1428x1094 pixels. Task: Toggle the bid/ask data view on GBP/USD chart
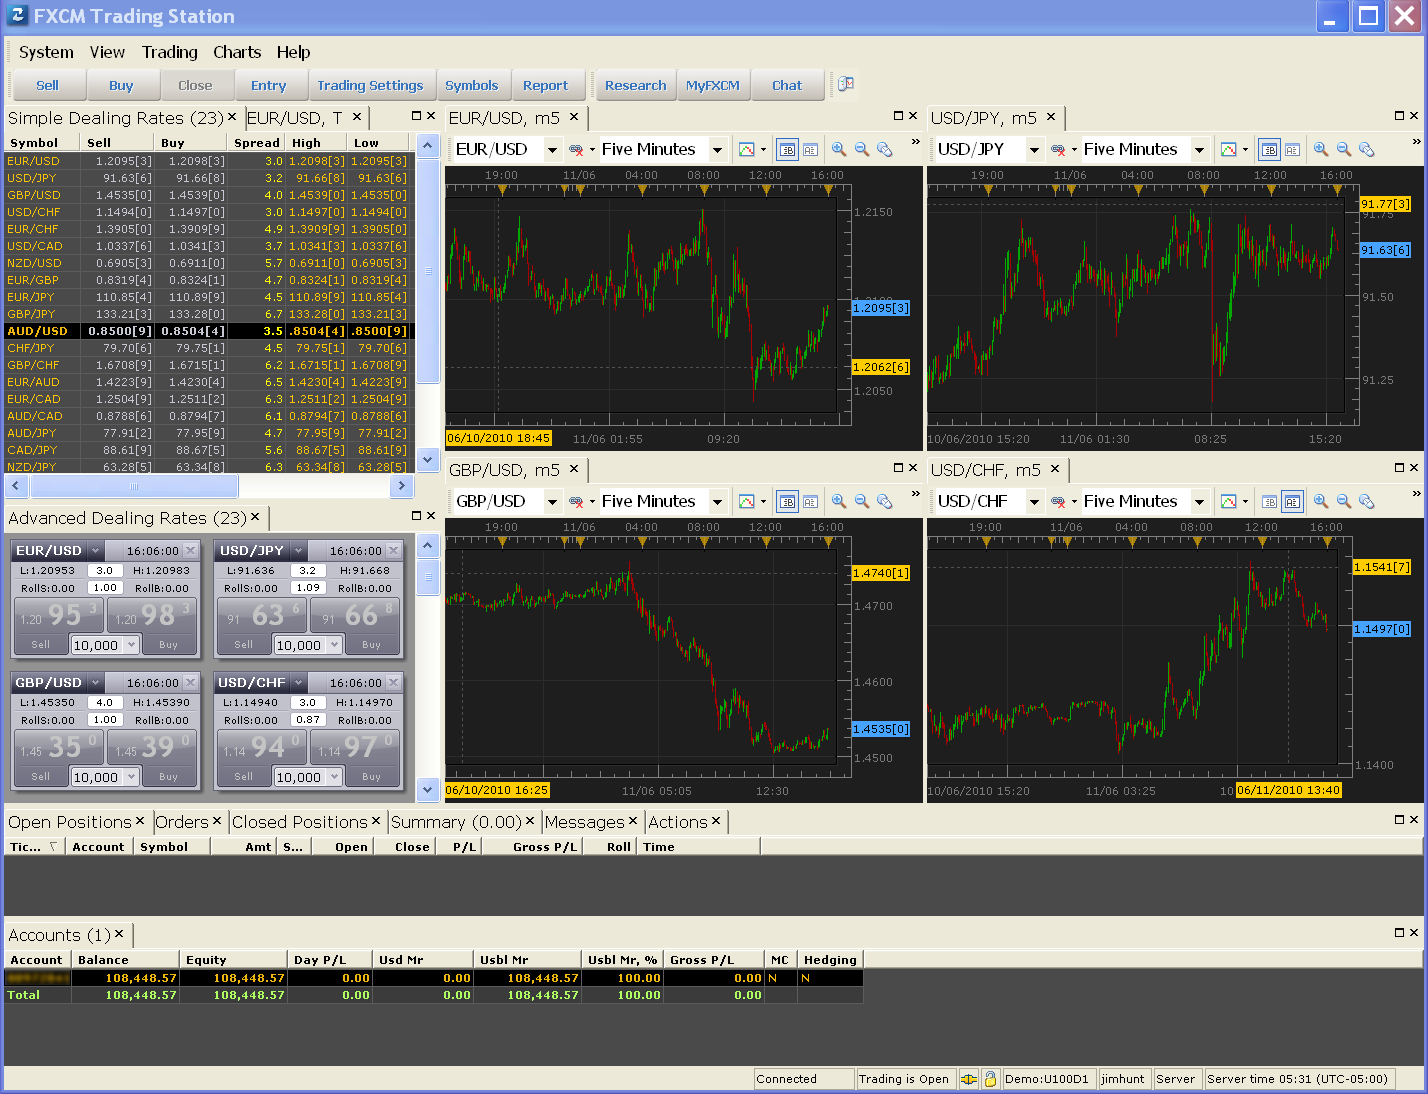(788, 501)
